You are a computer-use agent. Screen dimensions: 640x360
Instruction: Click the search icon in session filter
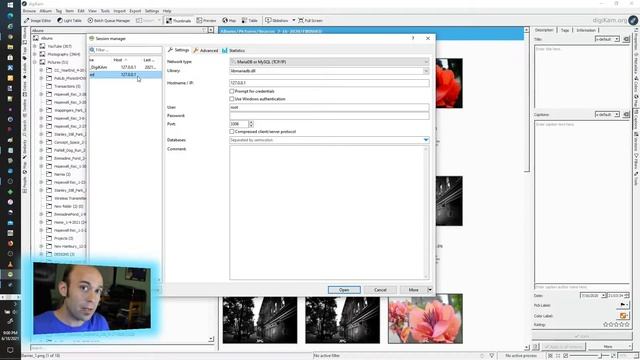pyautogui.click(x=92, y=50)
